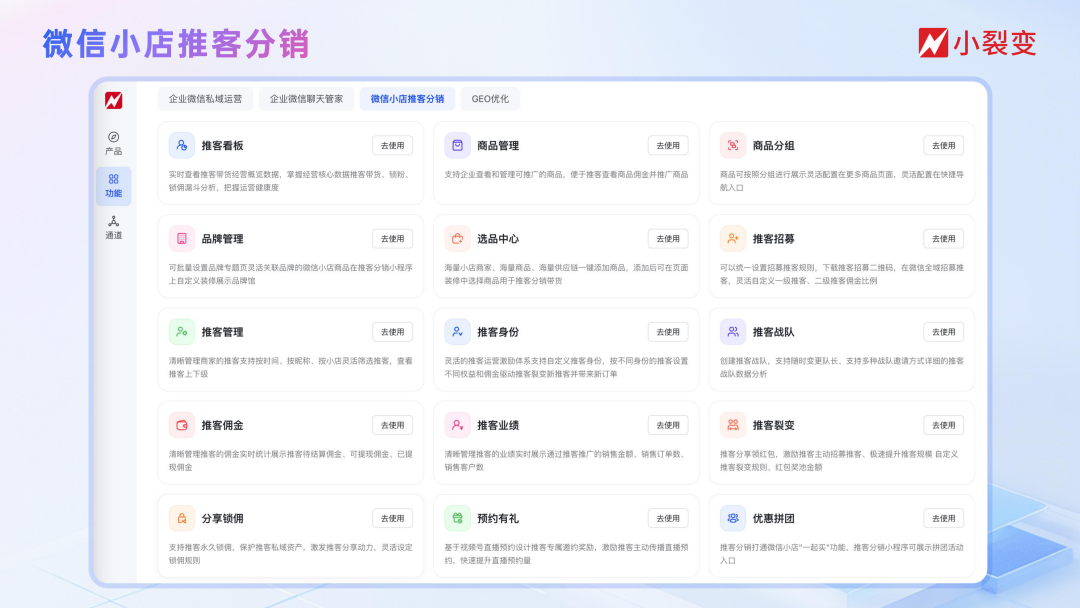Screen dimensions: 1080x608
Task: Select the 推客管理 management icon
Action: 183,332
